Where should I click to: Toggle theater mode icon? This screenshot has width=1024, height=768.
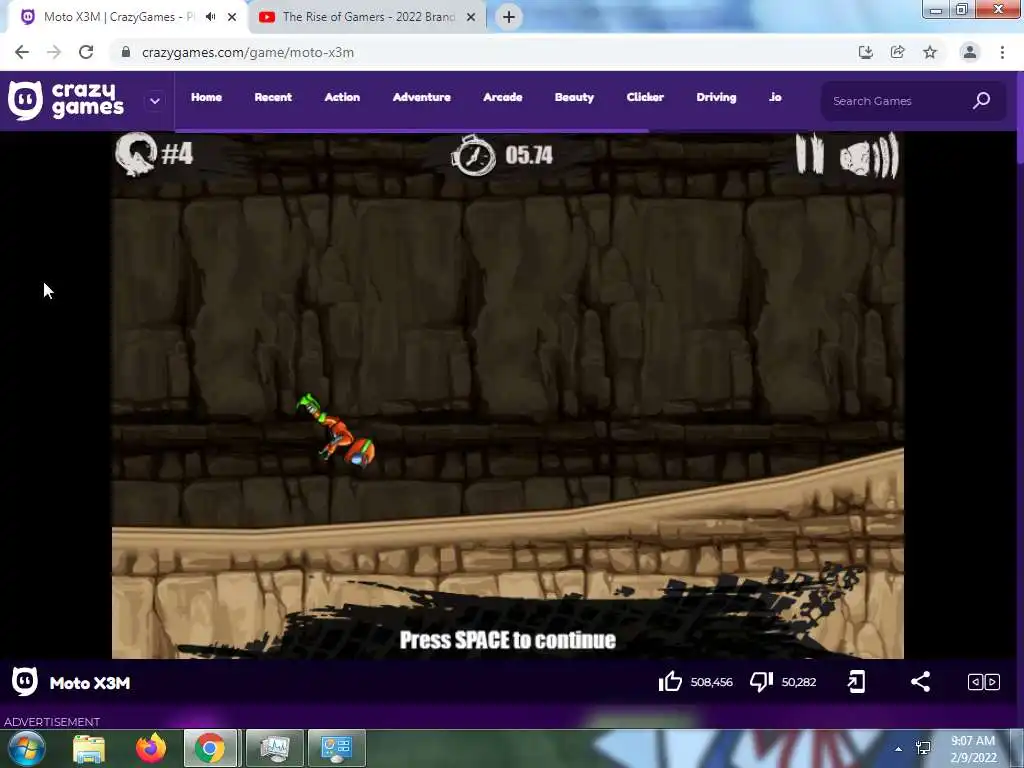984,682
